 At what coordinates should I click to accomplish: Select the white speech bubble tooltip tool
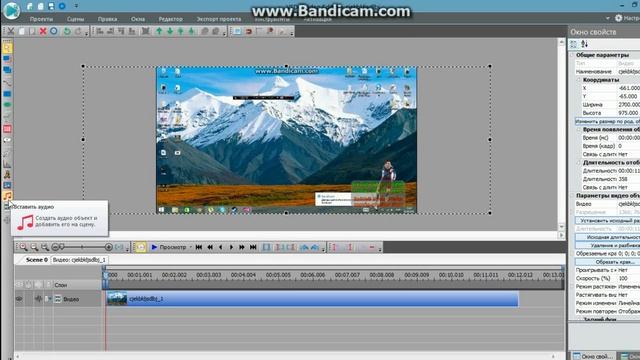[7, 140]
